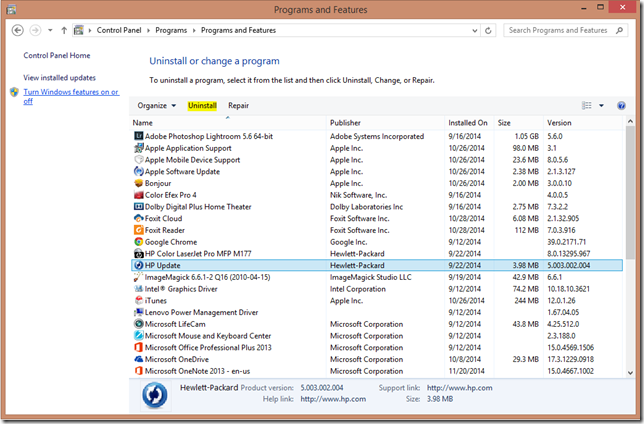The image size is (644, 424).
Task: Click the Color Efex Pro 4 icon
Action: coord(139,195)
